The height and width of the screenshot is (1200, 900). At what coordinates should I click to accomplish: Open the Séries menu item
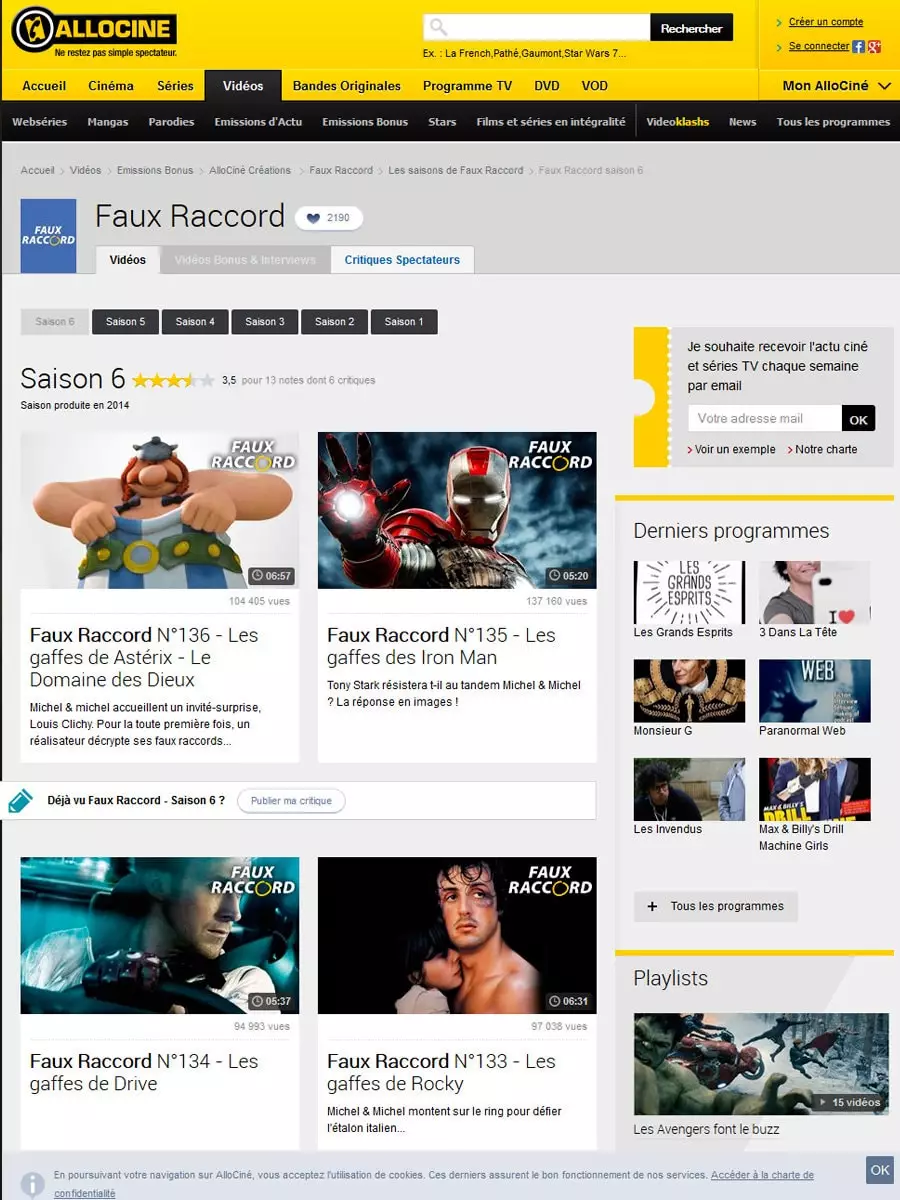click(x=175, y=86)
